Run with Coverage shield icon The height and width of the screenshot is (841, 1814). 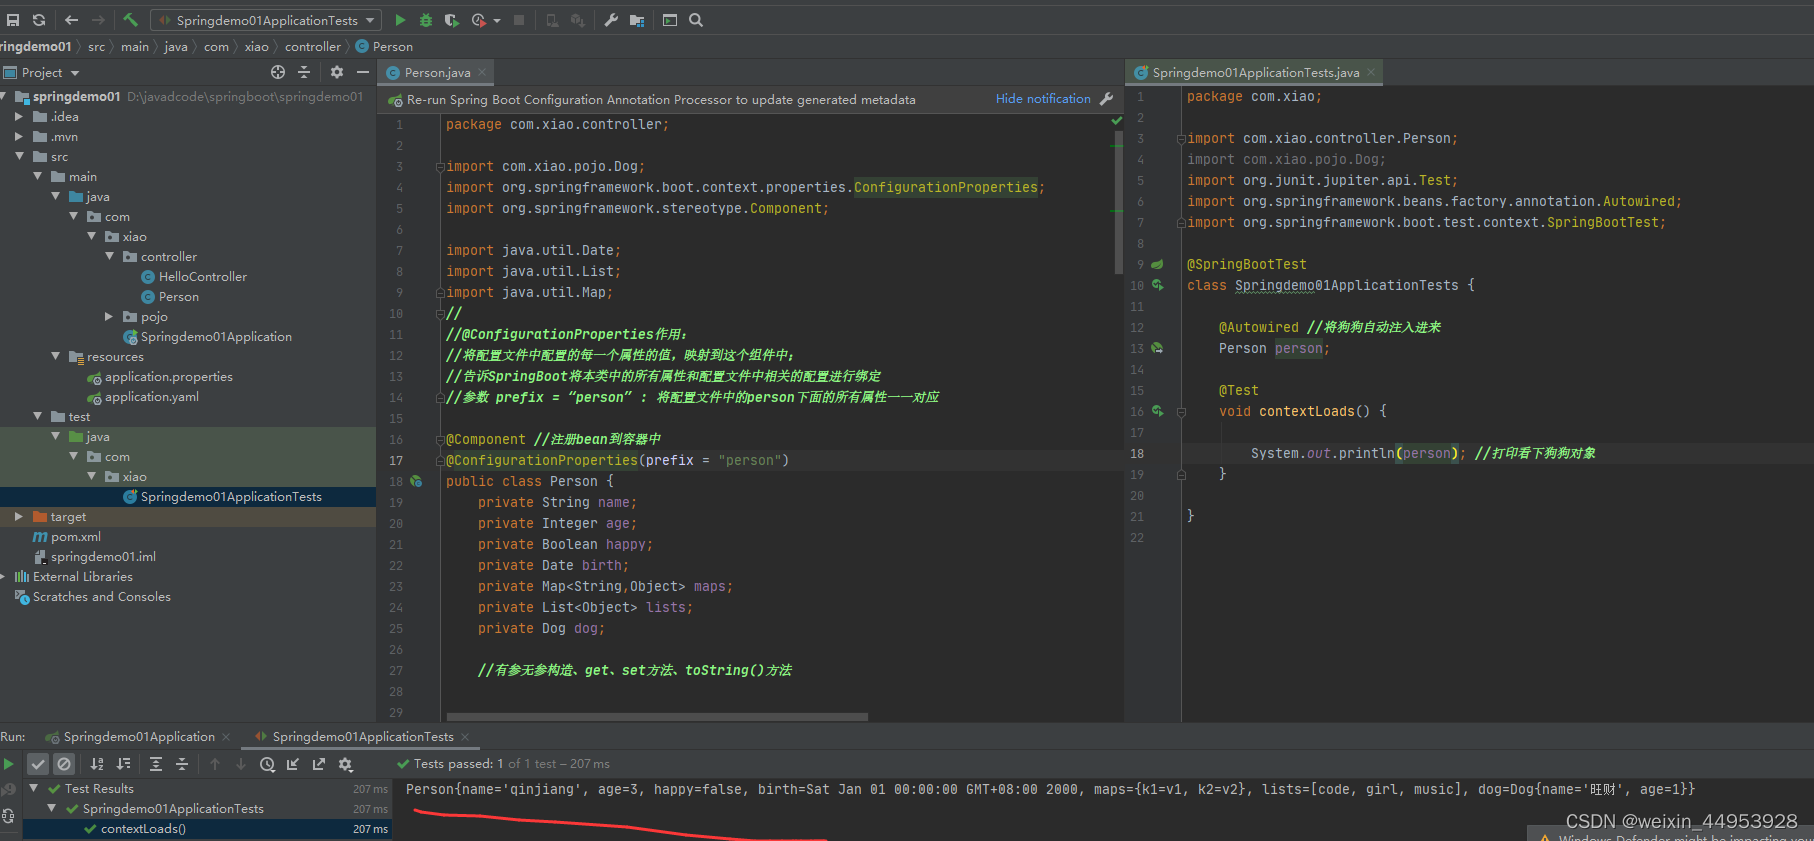coord(452,20)
